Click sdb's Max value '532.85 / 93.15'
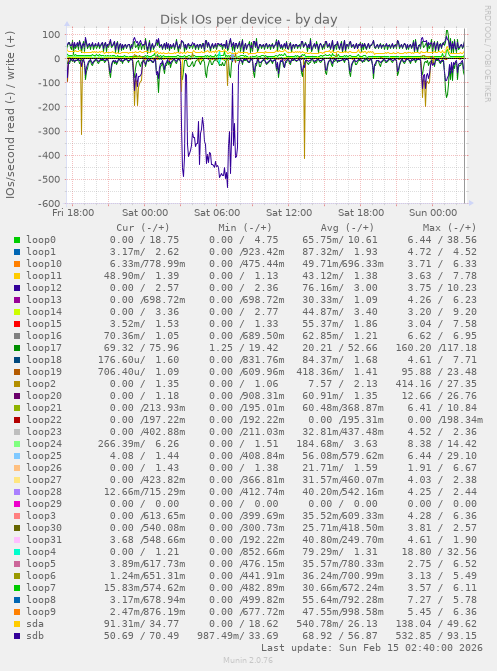 click(x=436, y=636)
